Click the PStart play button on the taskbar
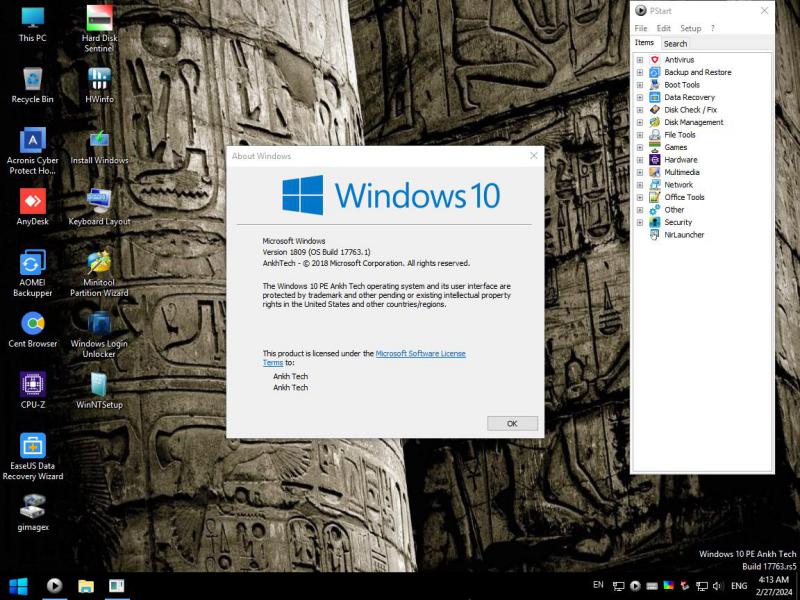 pyautogui.click(x=55, y=586)
